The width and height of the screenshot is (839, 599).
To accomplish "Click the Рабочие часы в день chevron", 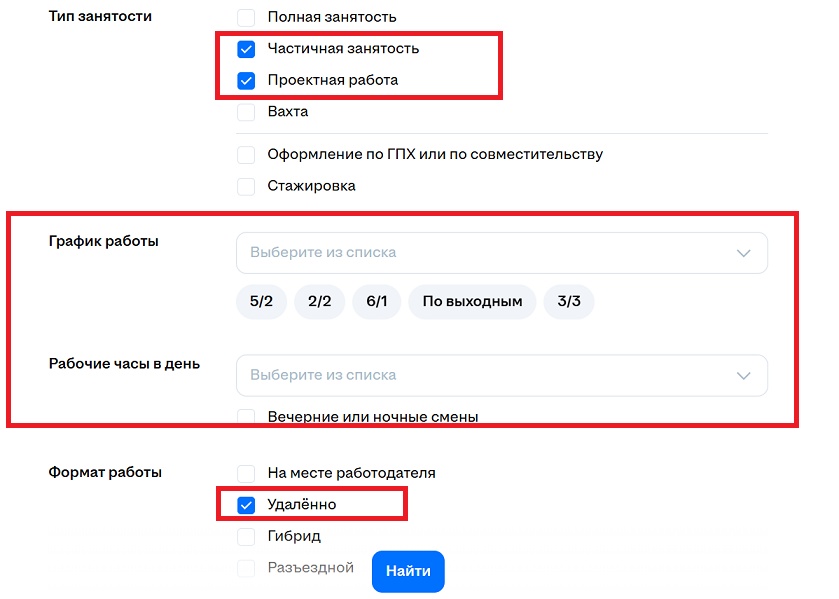I will pyautogui.click(x=743, y=375).
